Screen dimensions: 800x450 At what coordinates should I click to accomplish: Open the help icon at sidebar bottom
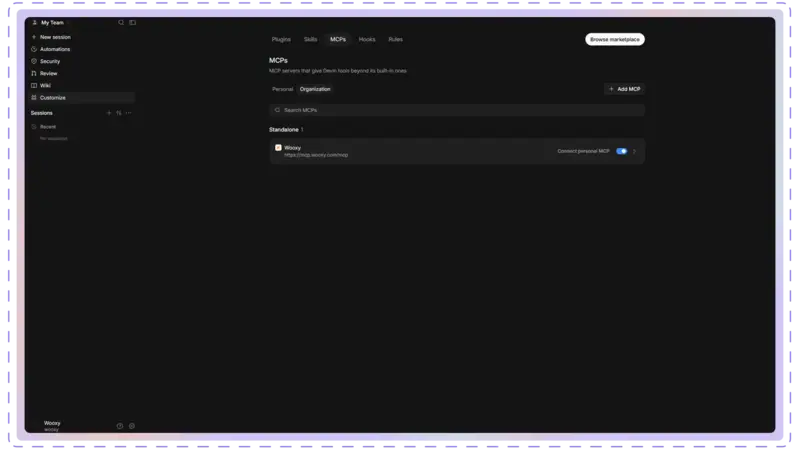coord(120,426)
